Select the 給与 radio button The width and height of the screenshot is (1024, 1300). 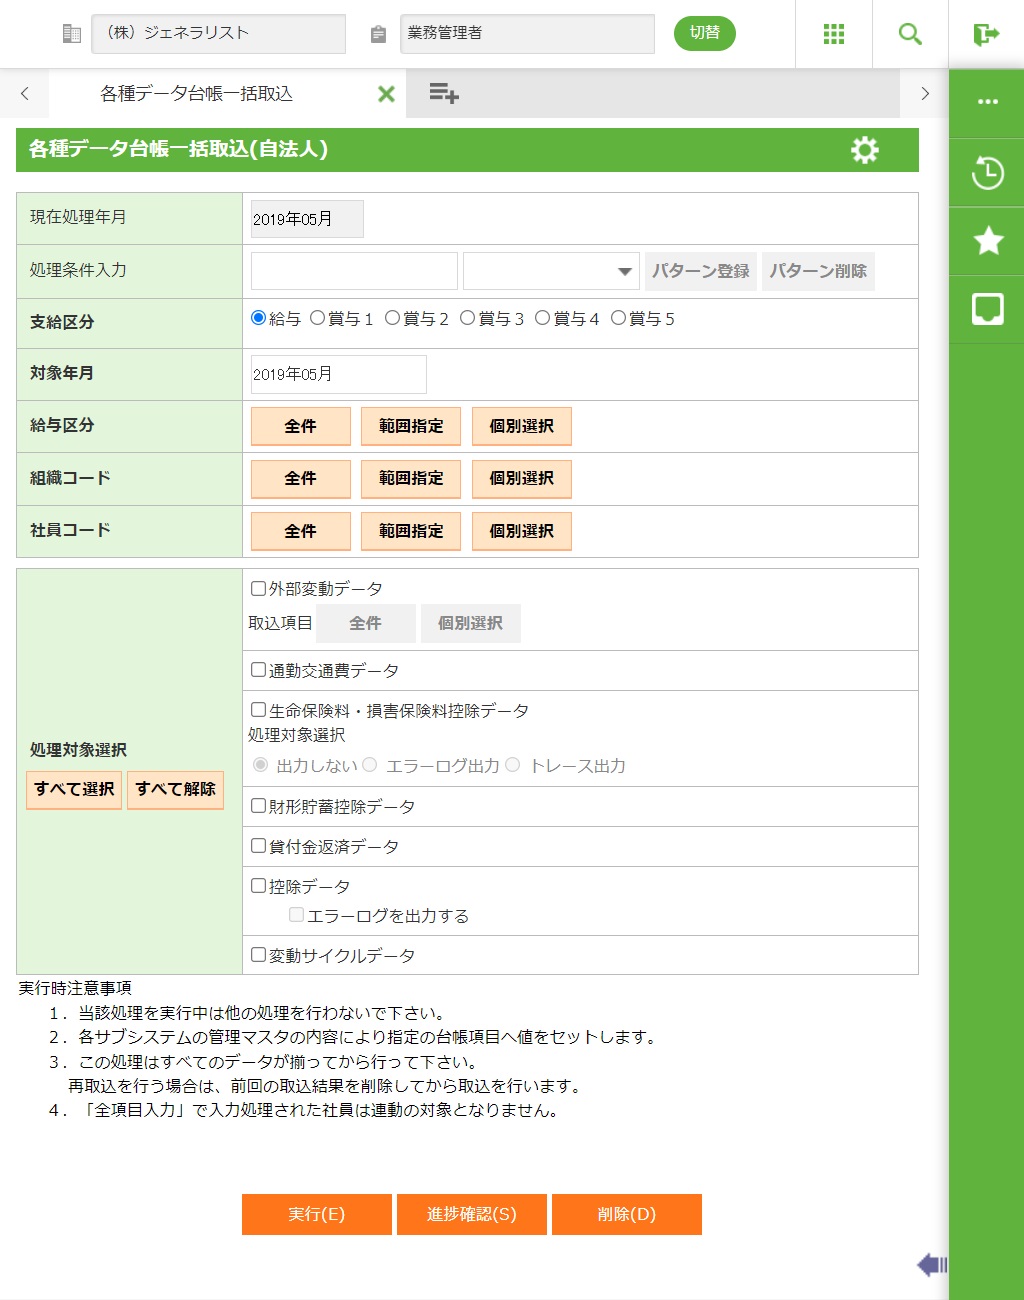pos(259,318)
